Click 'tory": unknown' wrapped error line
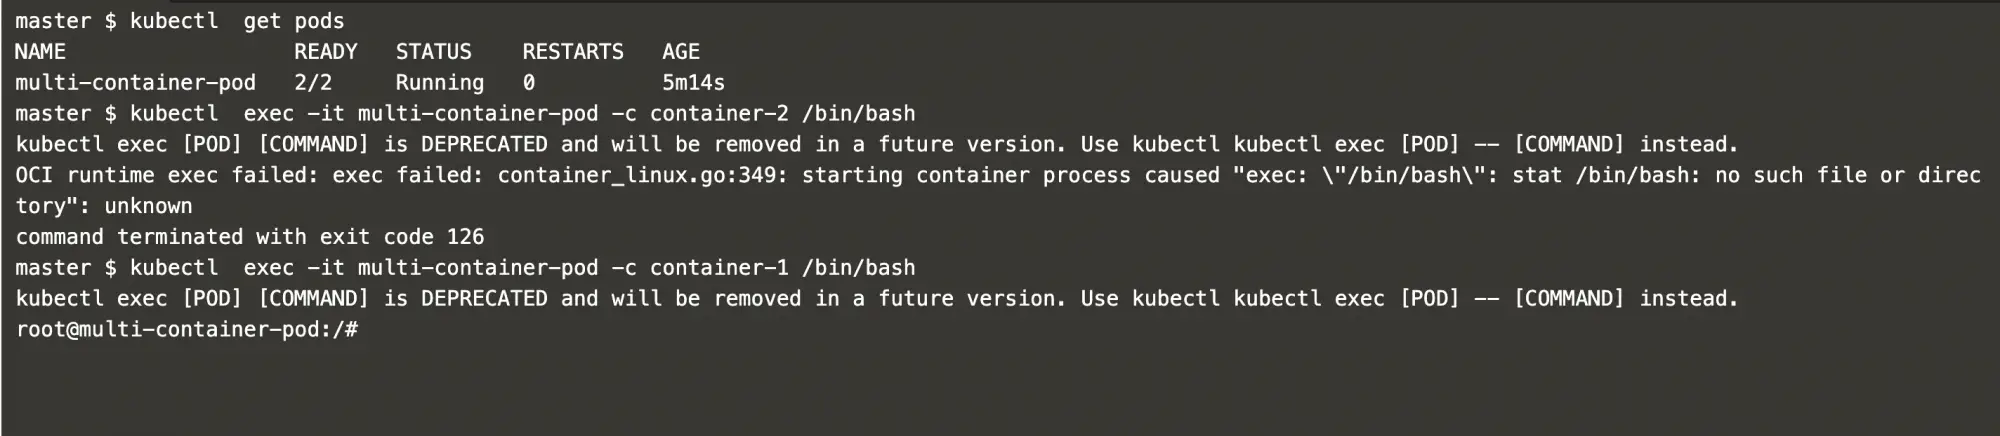 point(104,206)
